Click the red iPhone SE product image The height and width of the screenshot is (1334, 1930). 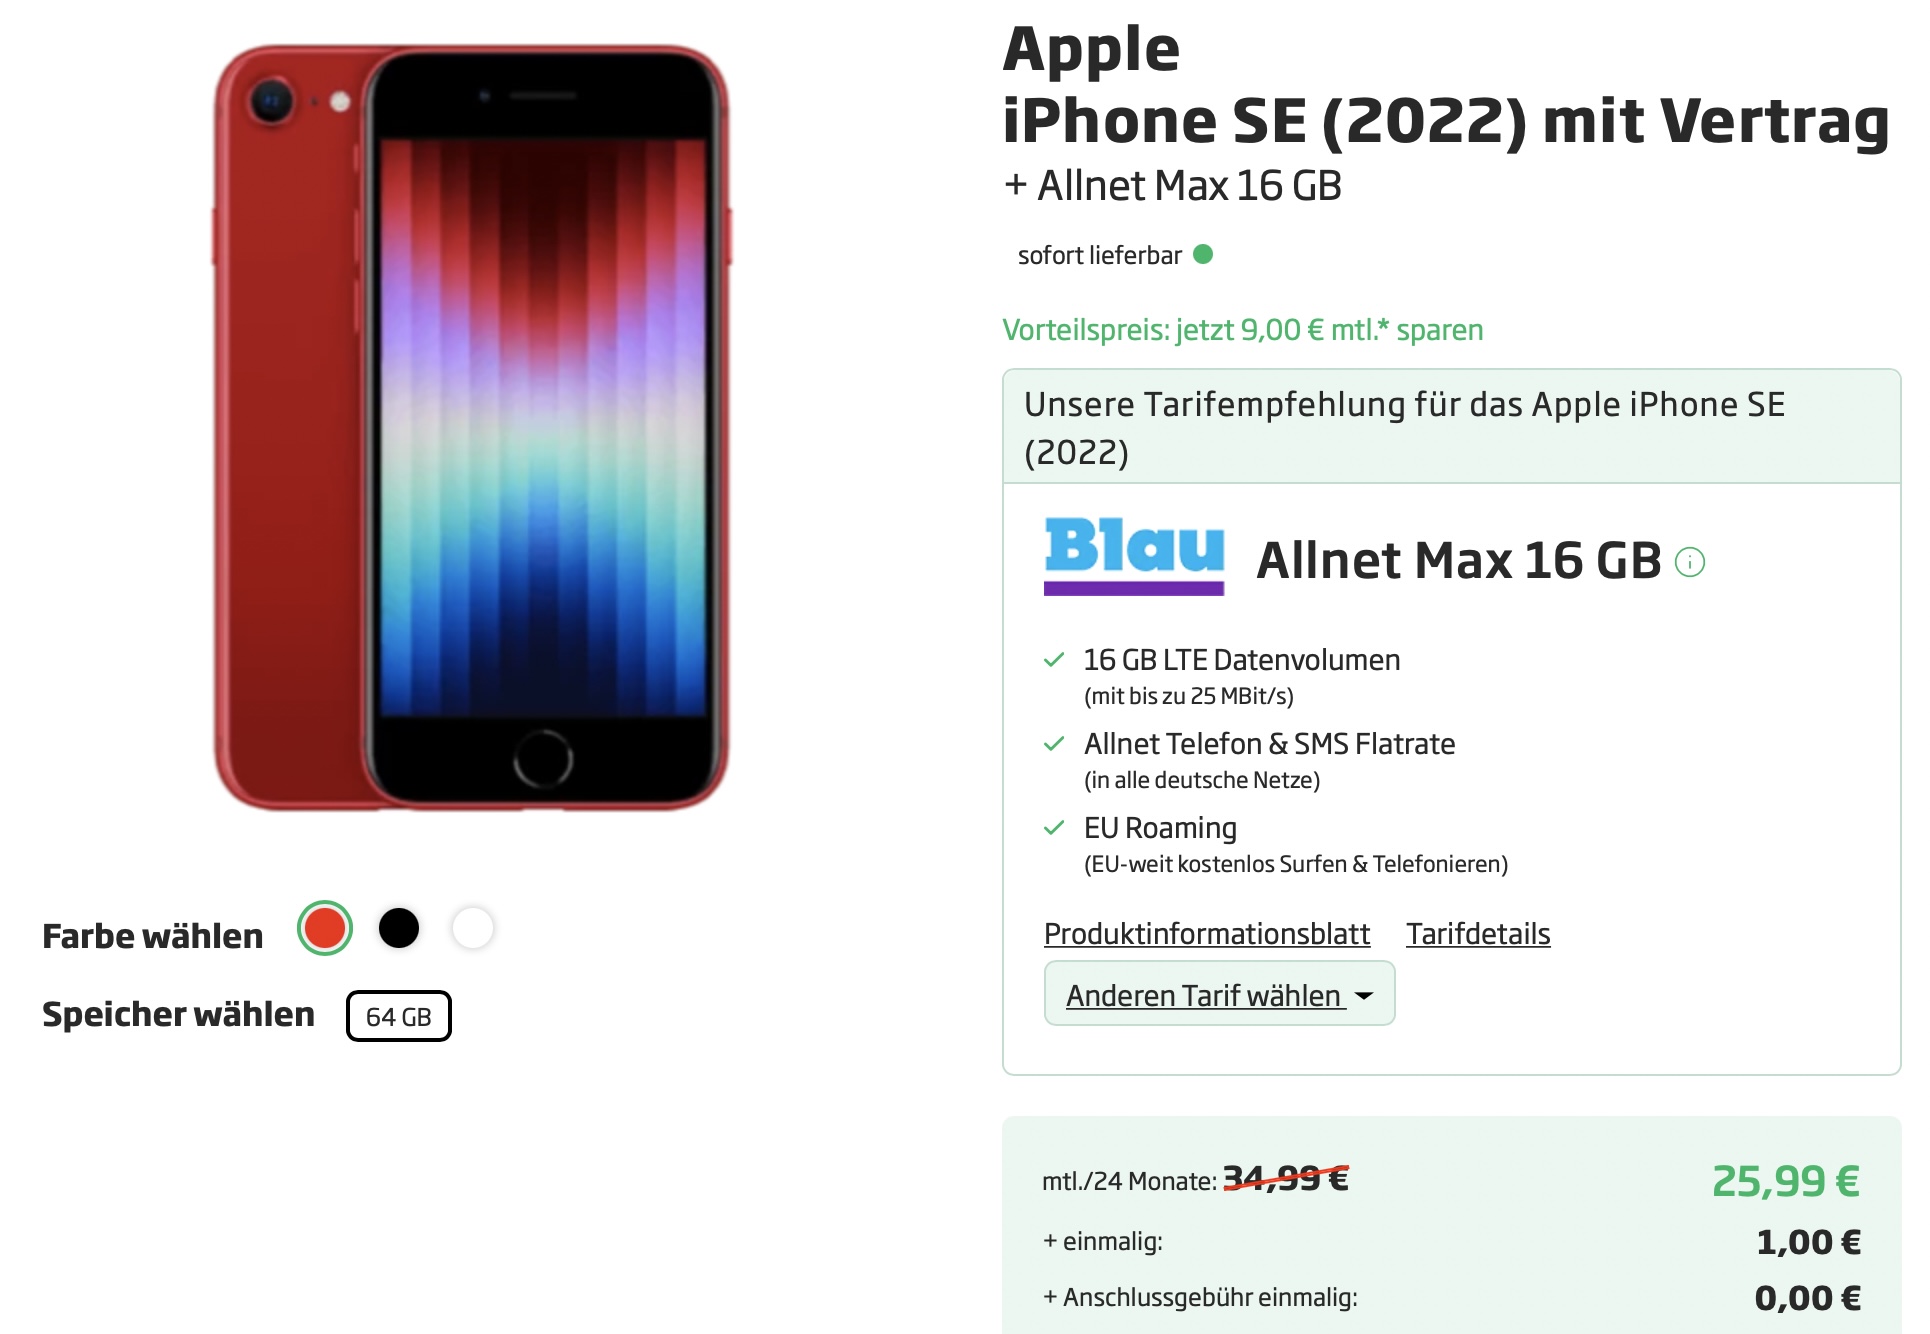(472, 428)
